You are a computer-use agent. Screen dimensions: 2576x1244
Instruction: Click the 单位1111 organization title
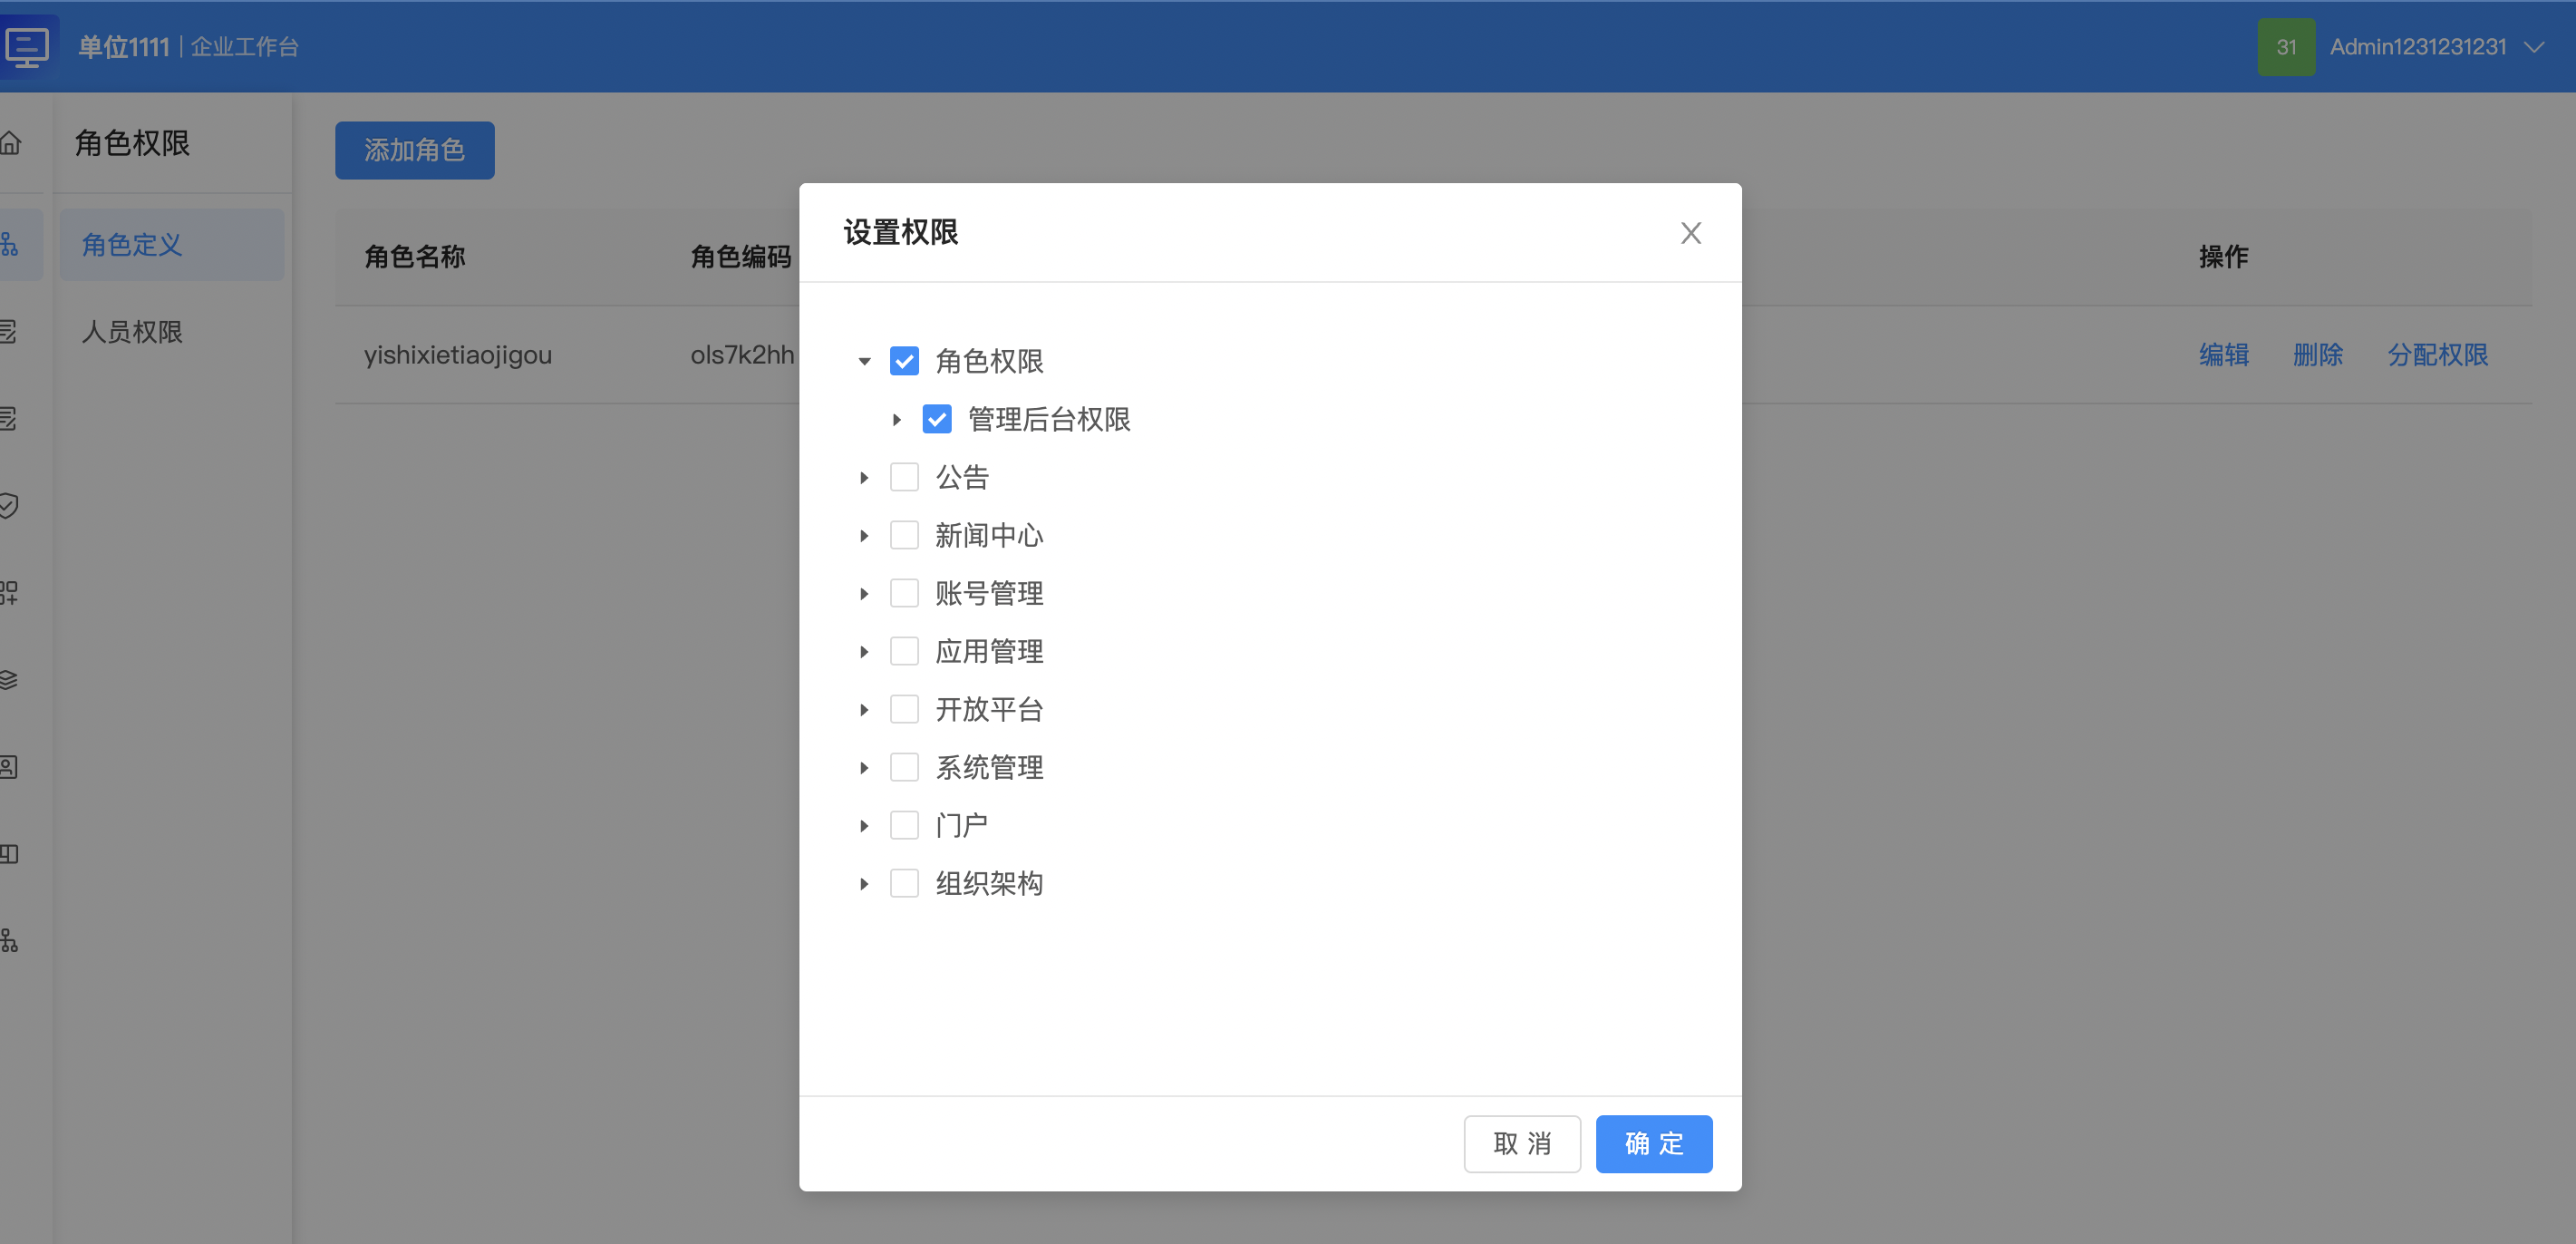[x=124, y=47]
